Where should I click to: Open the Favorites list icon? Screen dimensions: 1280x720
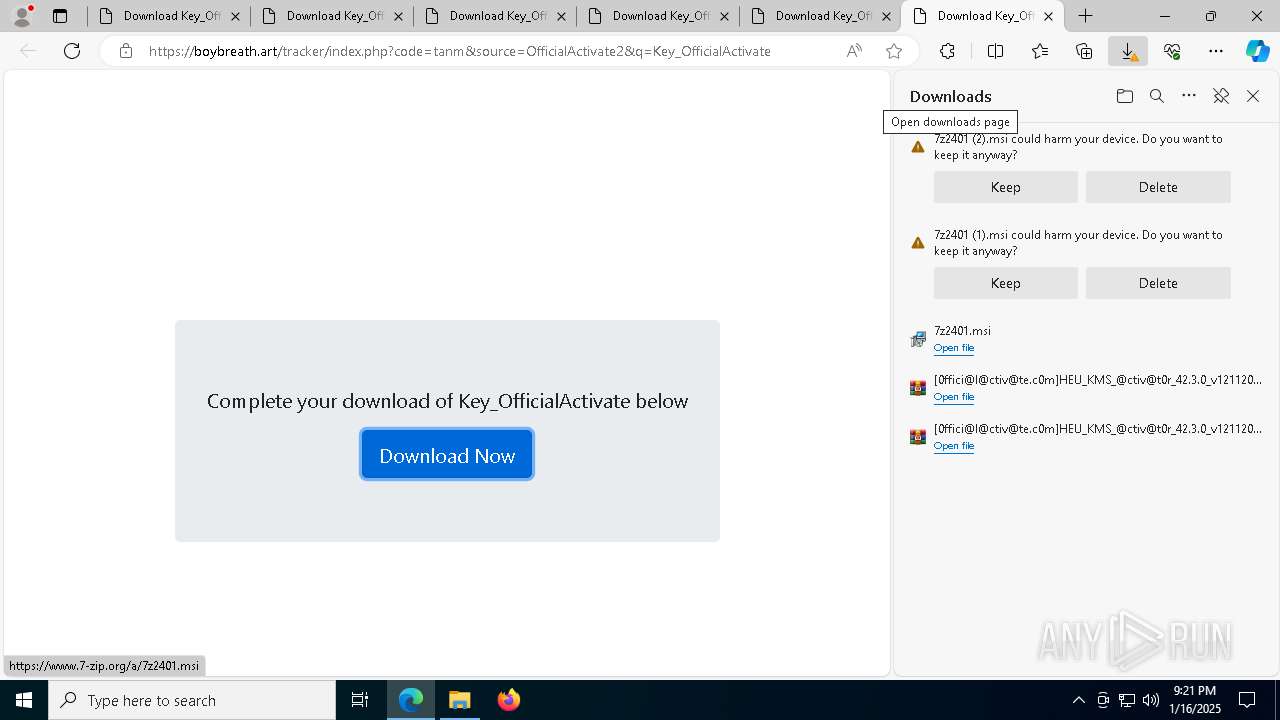pos(1040,51)
